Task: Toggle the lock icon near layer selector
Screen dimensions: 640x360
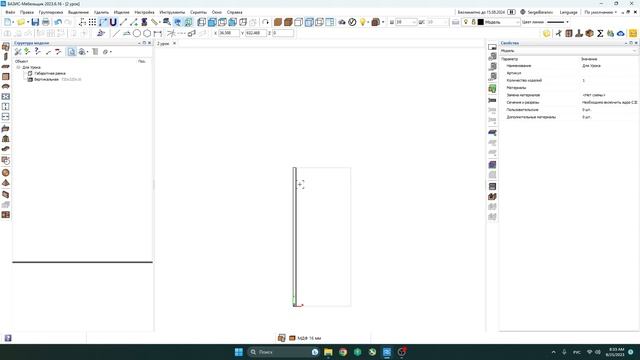Action: pos(473,22)
